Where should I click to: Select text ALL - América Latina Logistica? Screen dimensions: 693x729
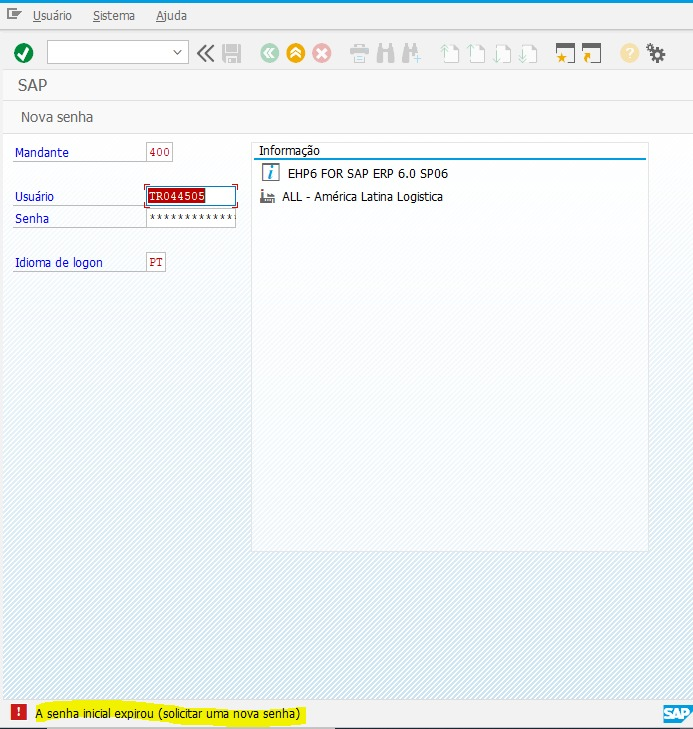362,197
